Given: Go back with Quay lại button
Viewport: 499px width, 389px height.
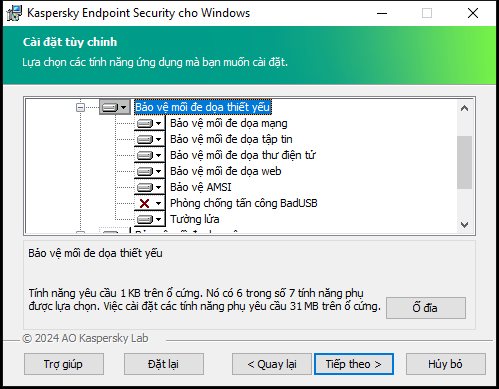Looking at the screenshot, I should (272, 364).
